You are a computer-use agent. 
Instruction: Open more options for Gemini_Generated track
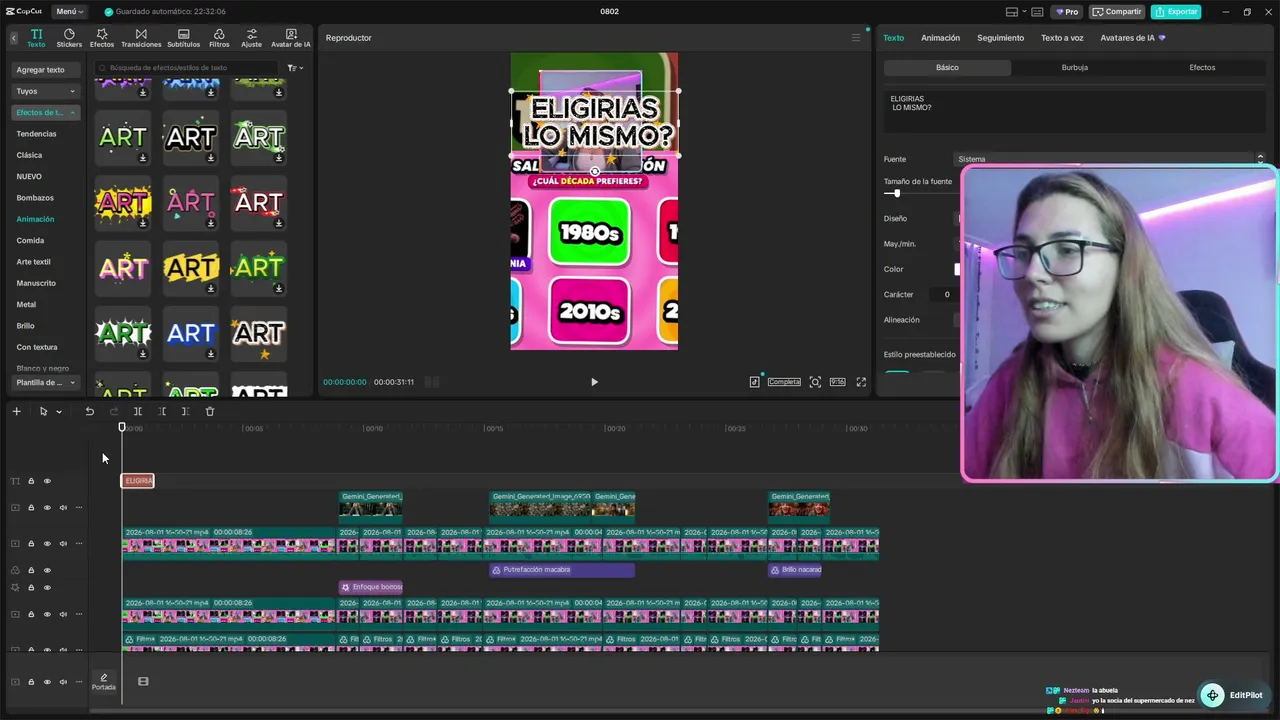click(x=79, y=508)
